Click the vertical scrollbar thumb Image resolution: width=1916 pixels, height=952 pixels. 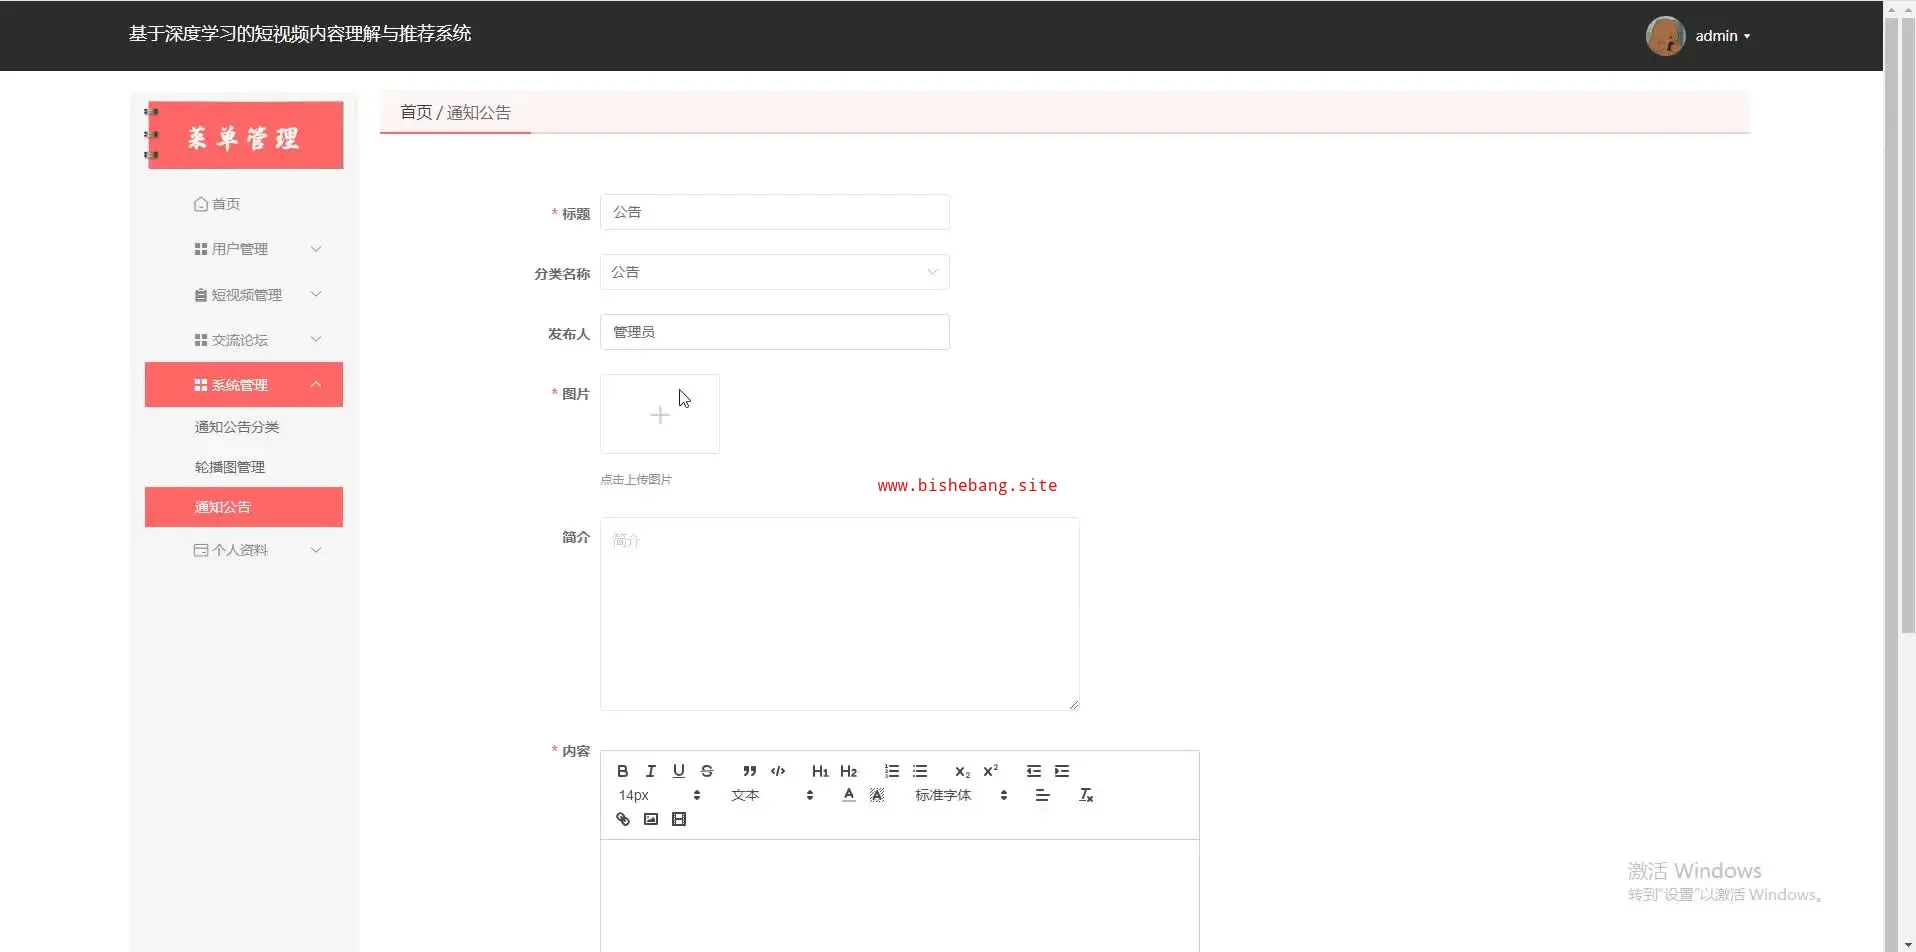(x=1908, y=325)
